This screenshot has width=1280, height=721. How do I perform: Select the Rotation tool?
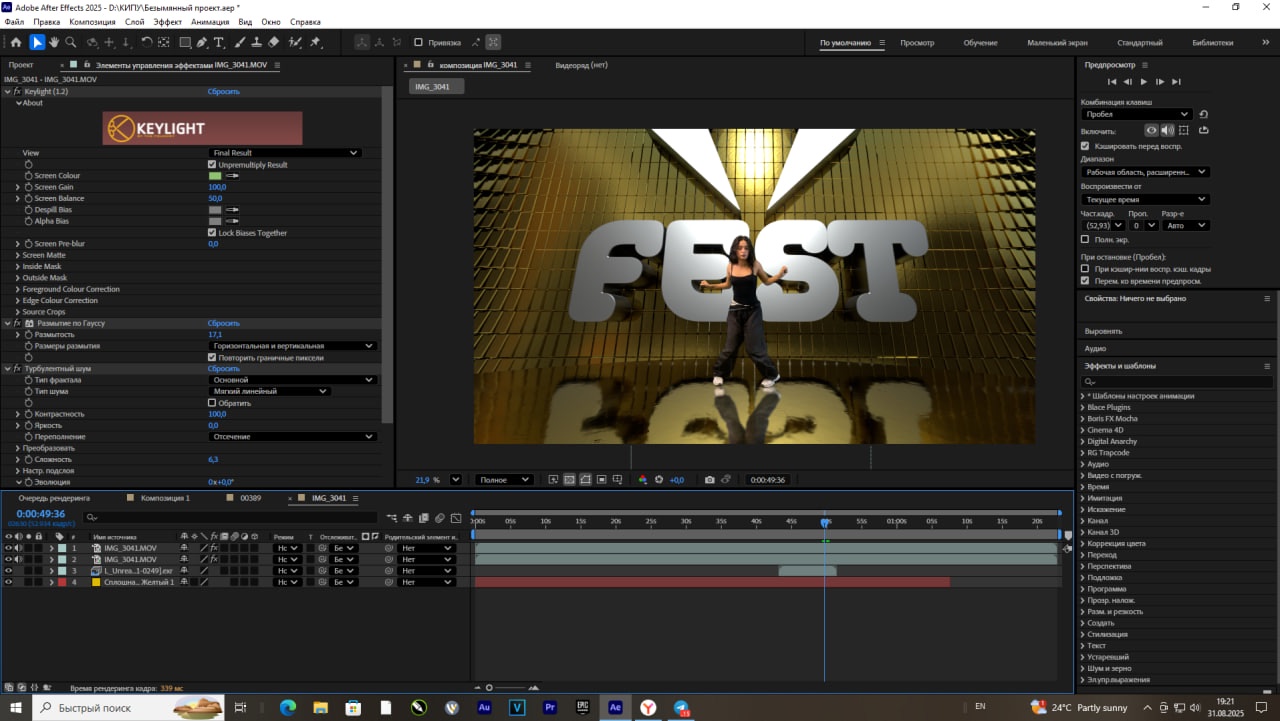(147, 42)
